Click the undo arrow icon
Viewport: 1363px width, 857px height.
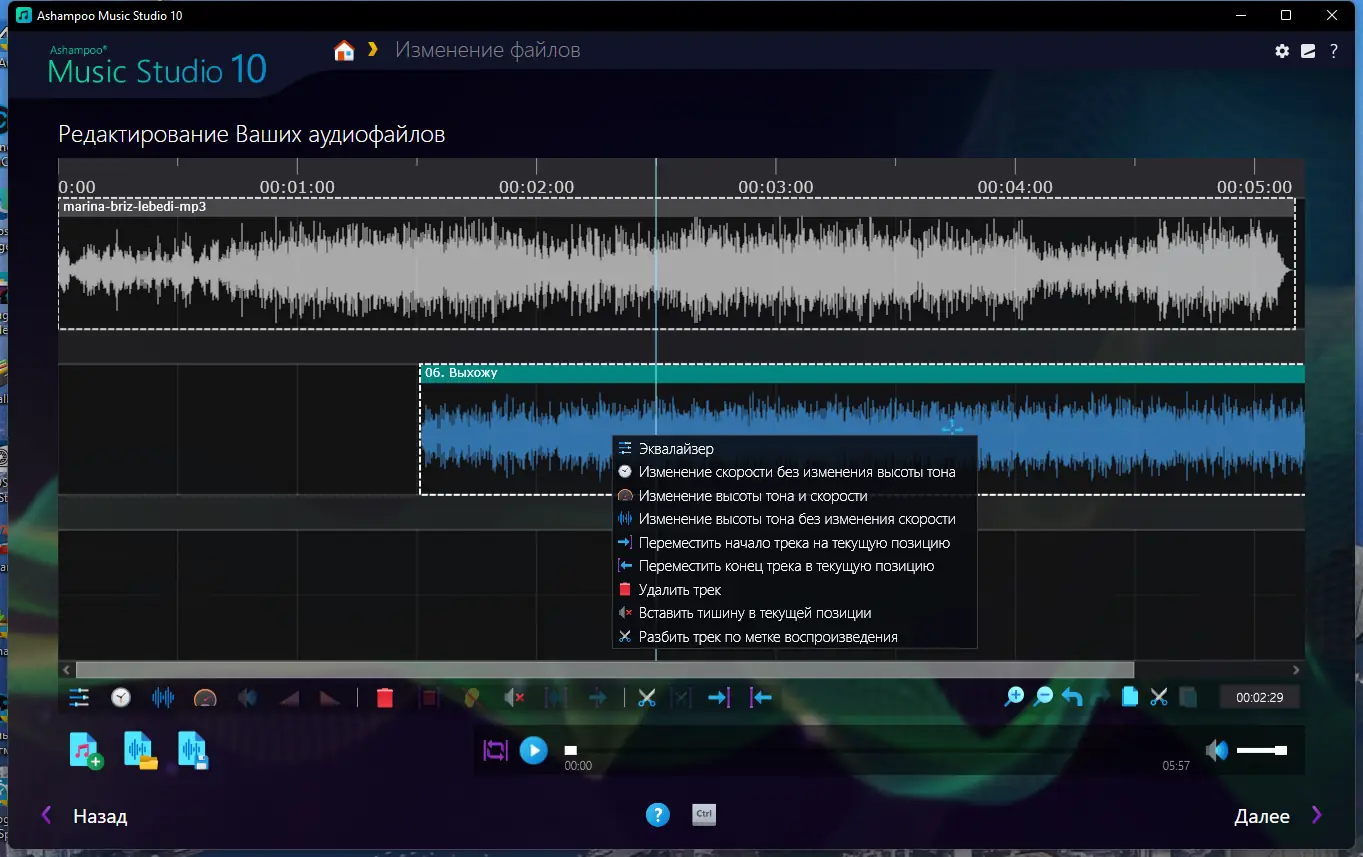(x=1072, y=697)
